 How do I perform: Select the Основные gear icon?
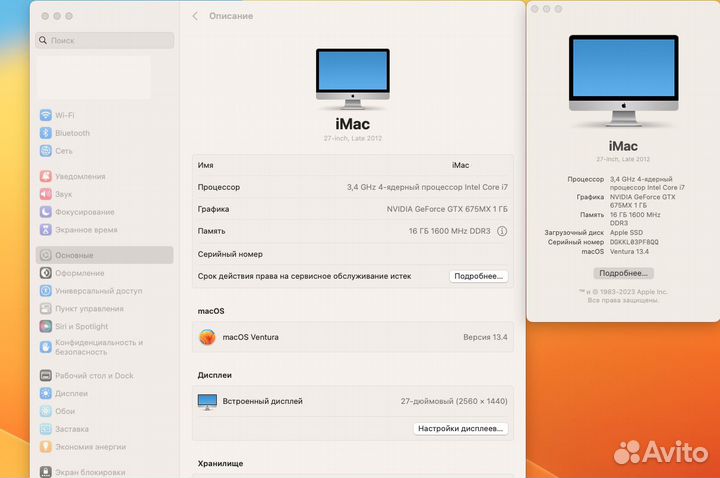point(45,255)
